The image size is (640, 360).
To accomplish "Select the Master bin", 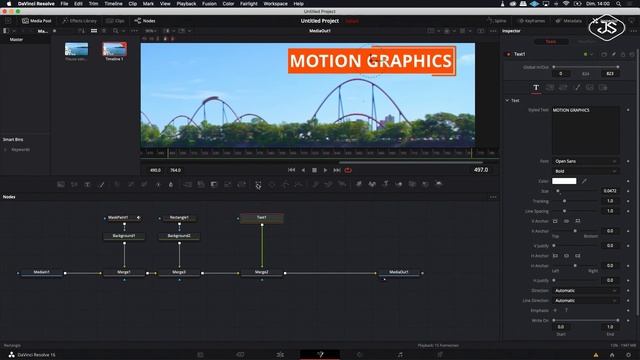I will (16, 40).
